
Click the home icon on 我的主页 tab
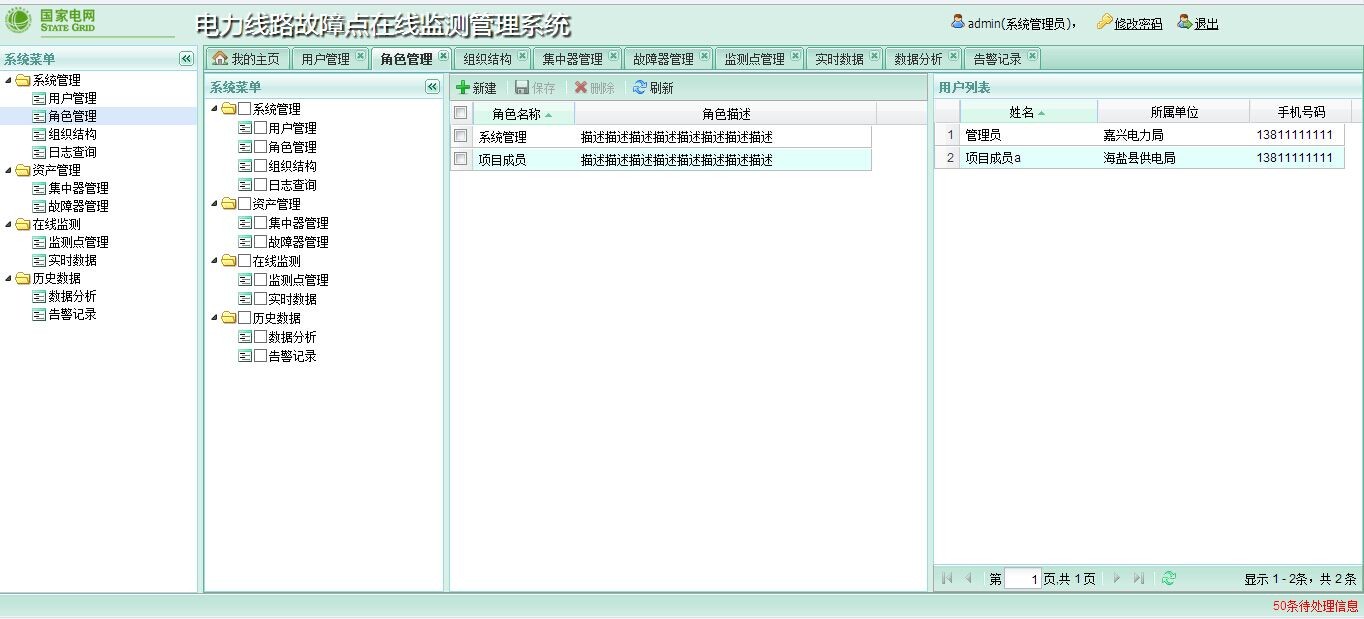click(220, 59)
